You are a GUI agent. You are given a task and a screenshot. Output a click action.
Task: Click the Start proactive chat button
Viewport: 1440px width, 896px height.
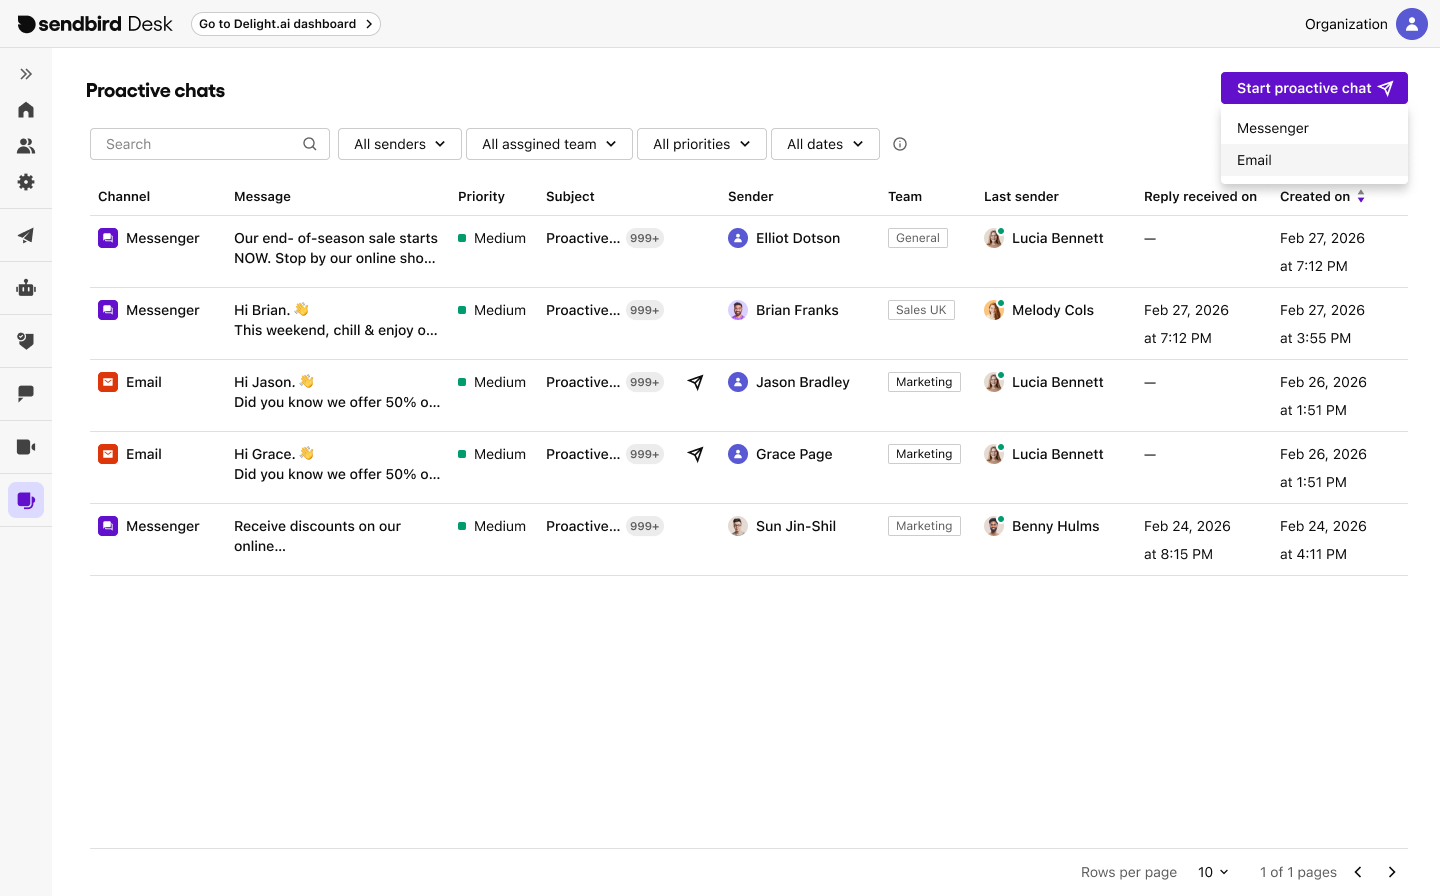(x=1313, y=88)
